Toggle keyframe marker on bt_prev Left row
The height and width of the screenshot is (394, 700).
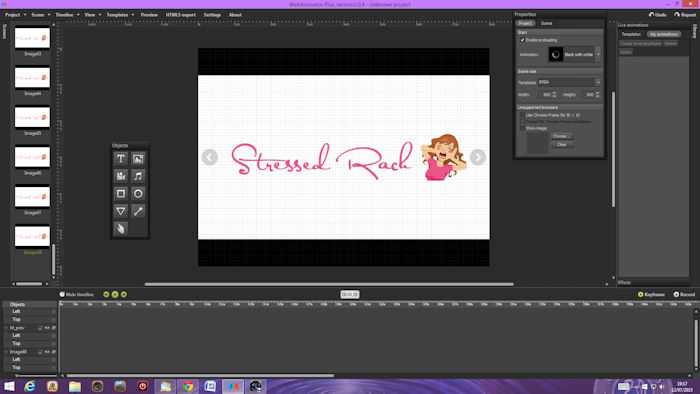click(x=54, y=336)
